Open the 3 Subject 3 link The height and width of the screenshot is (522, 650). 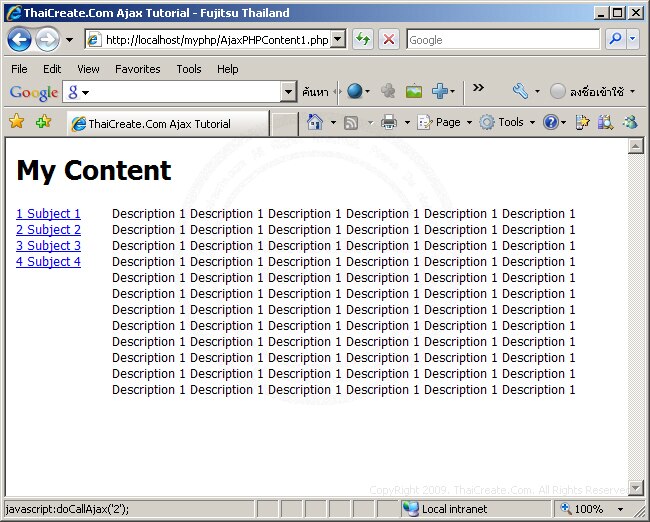click(x=49, y=245)
